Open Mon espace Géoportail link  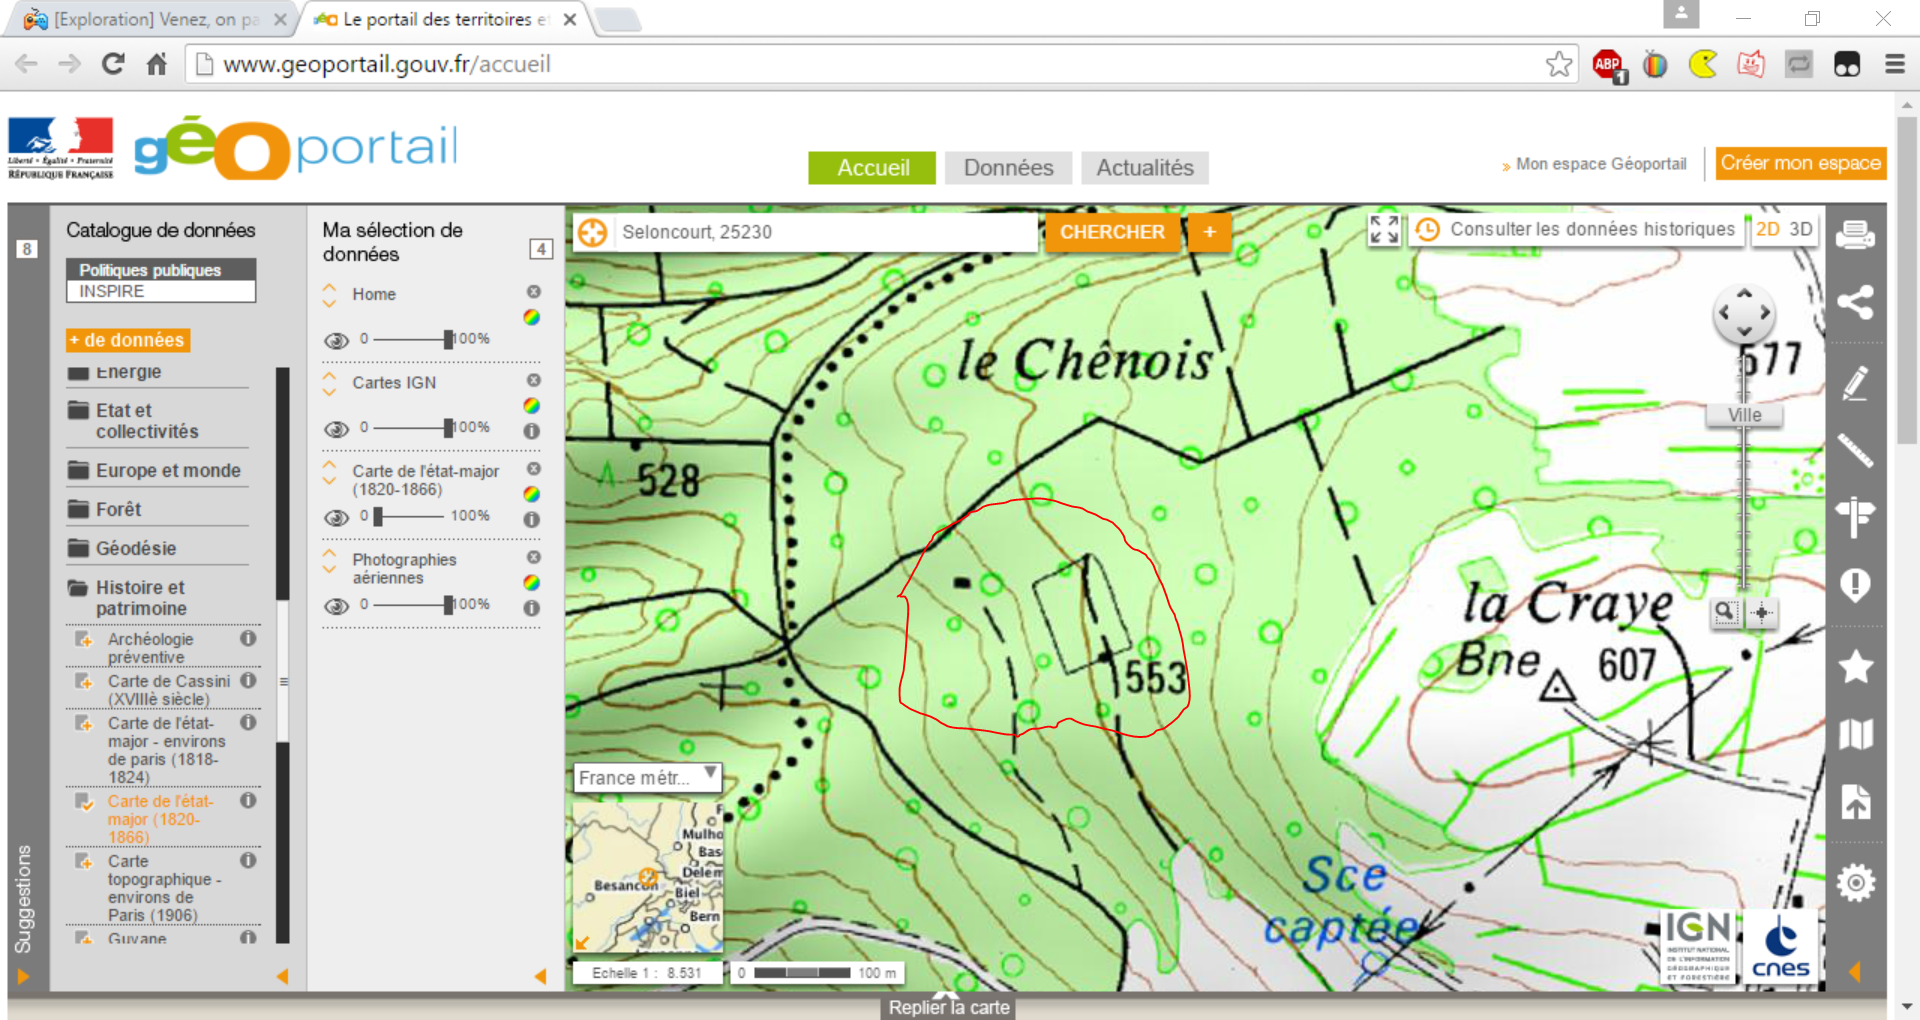tap(1600, 164)
